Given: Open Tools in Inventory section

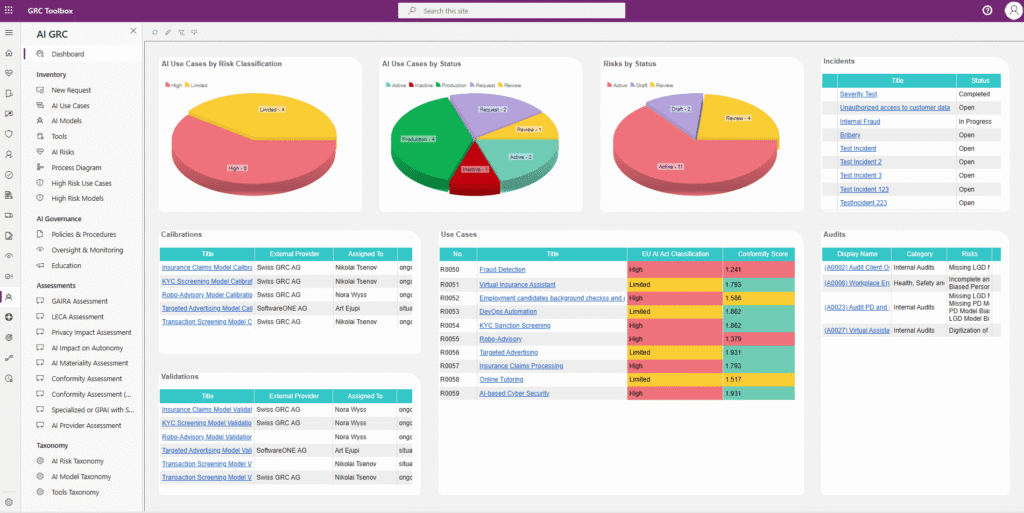Looking at the screenshot, I should tap(59, 136).
